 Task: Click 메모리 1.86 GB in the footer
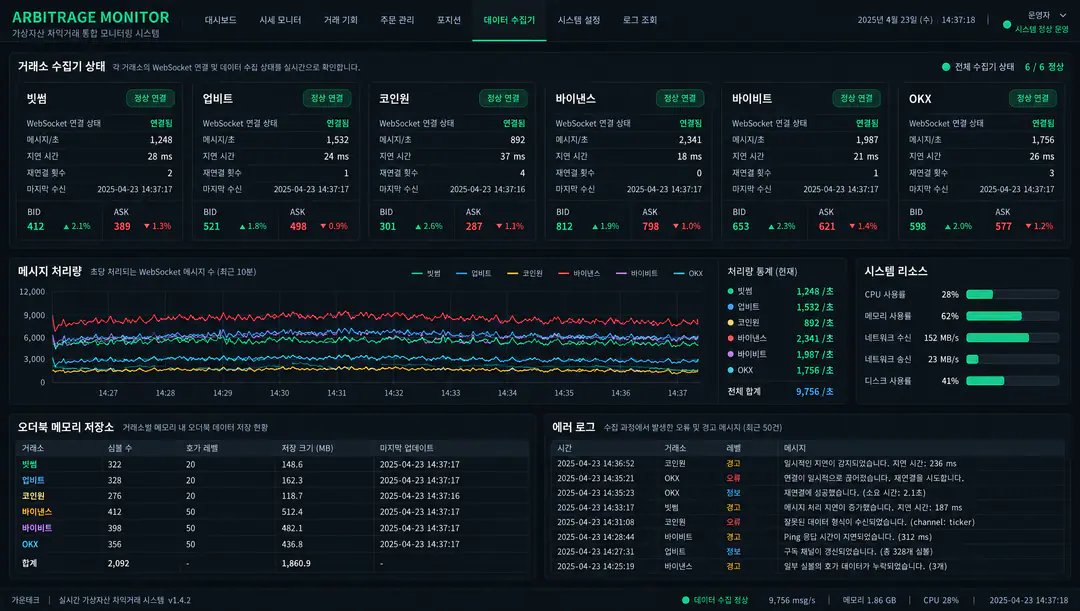coord(869,600)
